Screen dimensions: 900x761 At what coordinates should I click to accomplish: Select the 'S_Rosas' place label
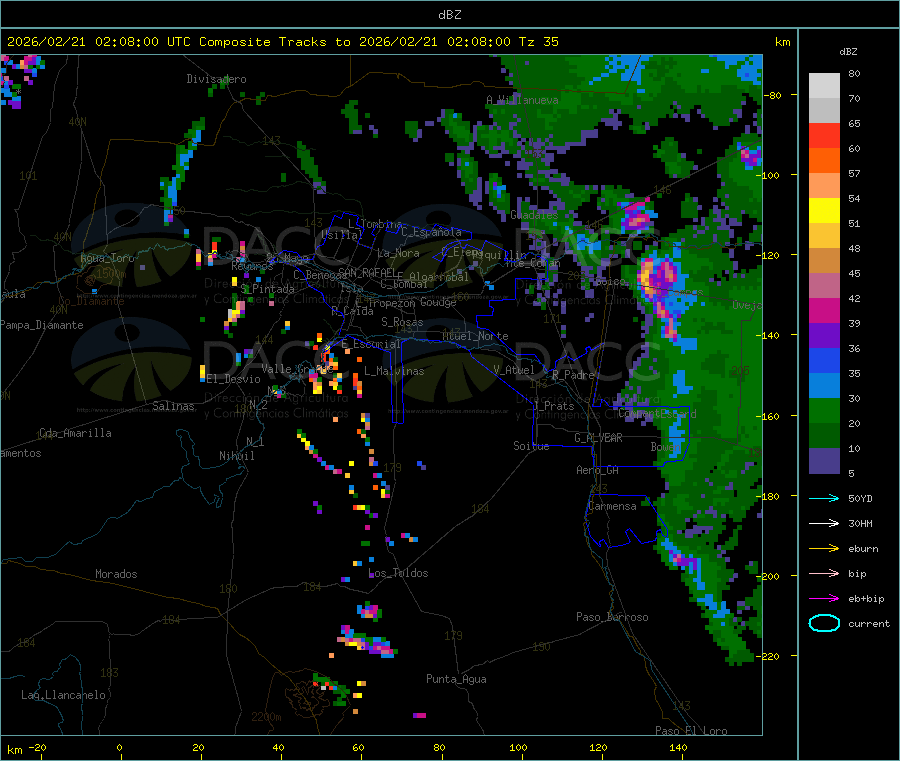pos(402,323)
